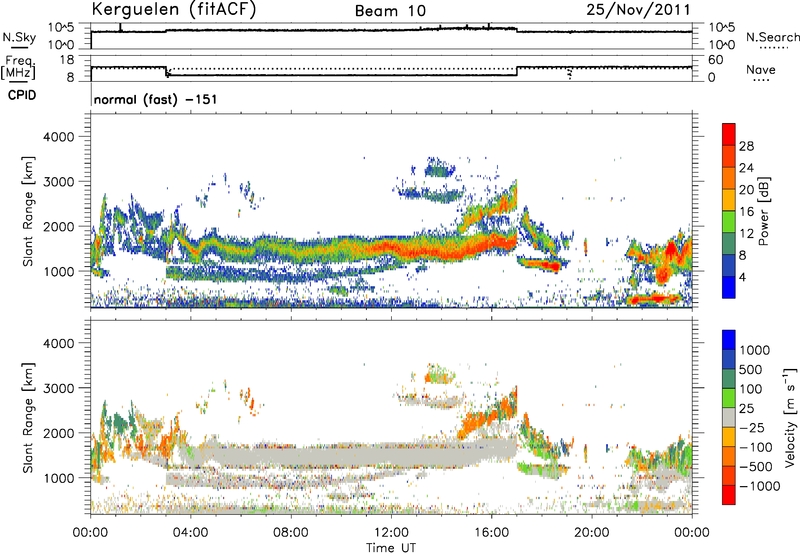Click the '60' Nave axis tick label
Viewport: 800px width, 554px height.
(x=715, y=60)
